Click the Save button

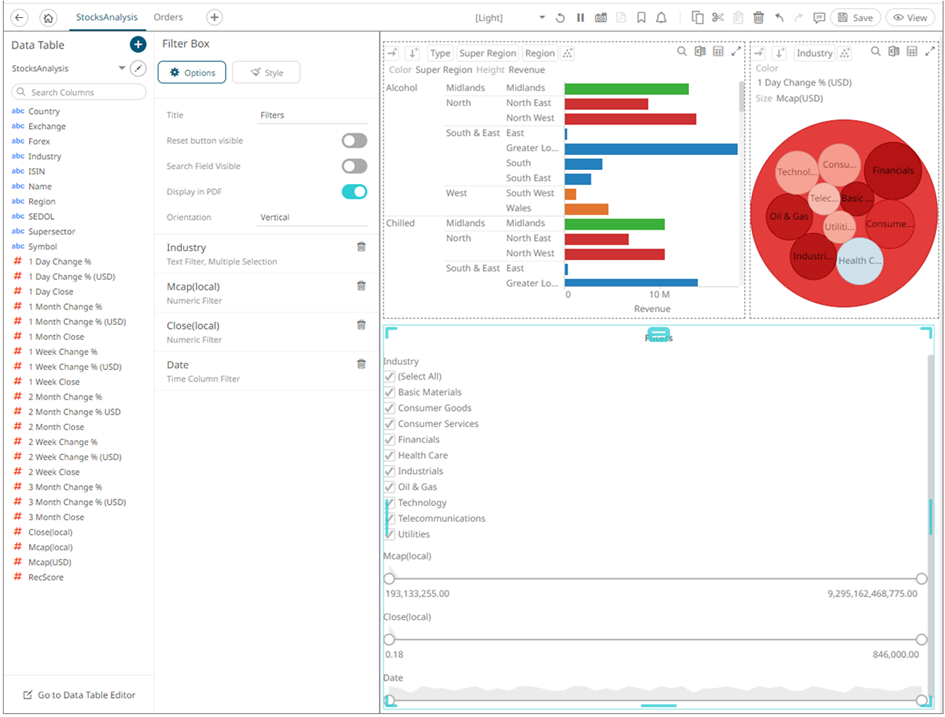[854, 18]
